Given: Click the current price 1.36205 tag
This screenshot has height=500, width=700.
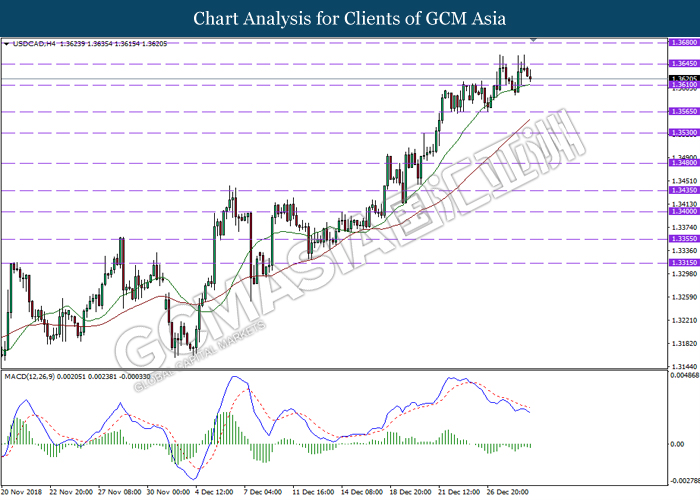Looking at the screenshot, I should tap(683, 79).
